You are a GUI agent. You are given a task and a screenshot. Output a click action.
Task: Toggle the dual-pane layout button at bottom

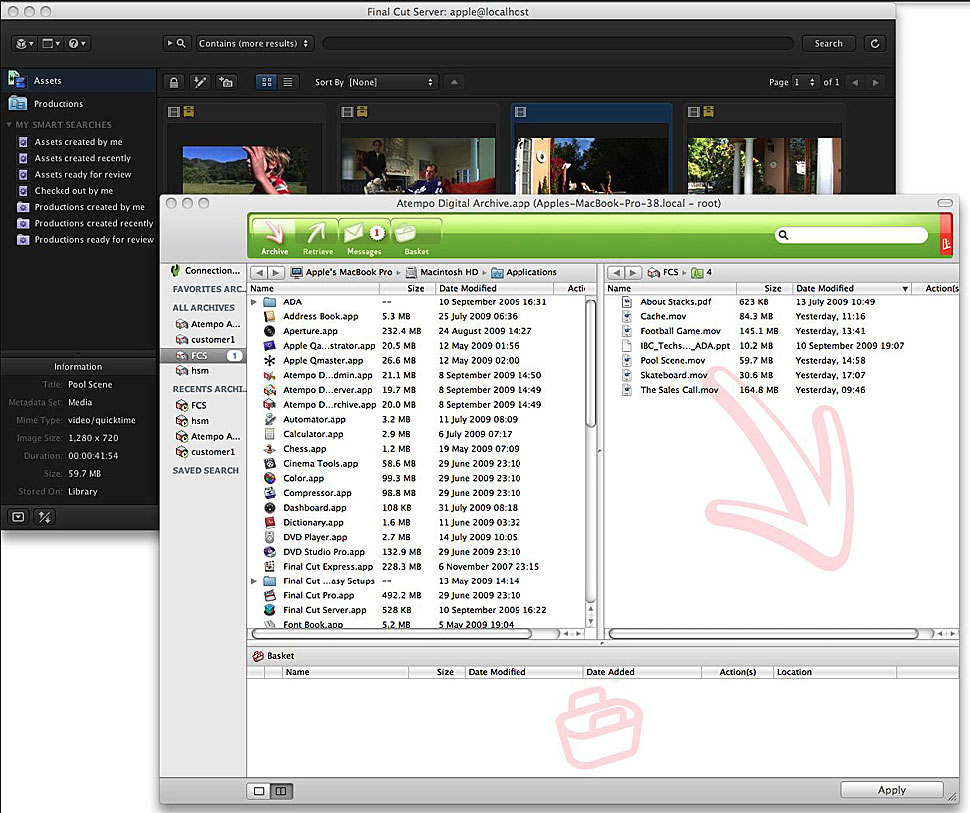(281, 791)
